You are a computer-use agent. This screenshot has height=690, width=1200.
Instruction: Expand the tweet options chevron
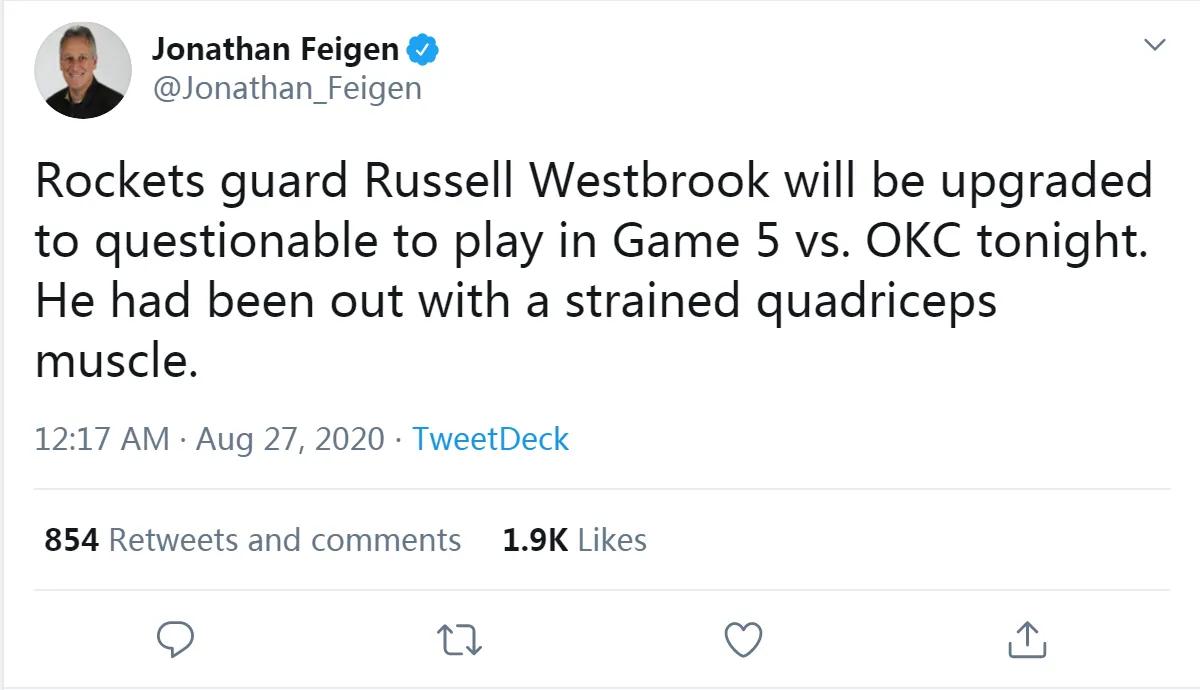(1155, 45)
